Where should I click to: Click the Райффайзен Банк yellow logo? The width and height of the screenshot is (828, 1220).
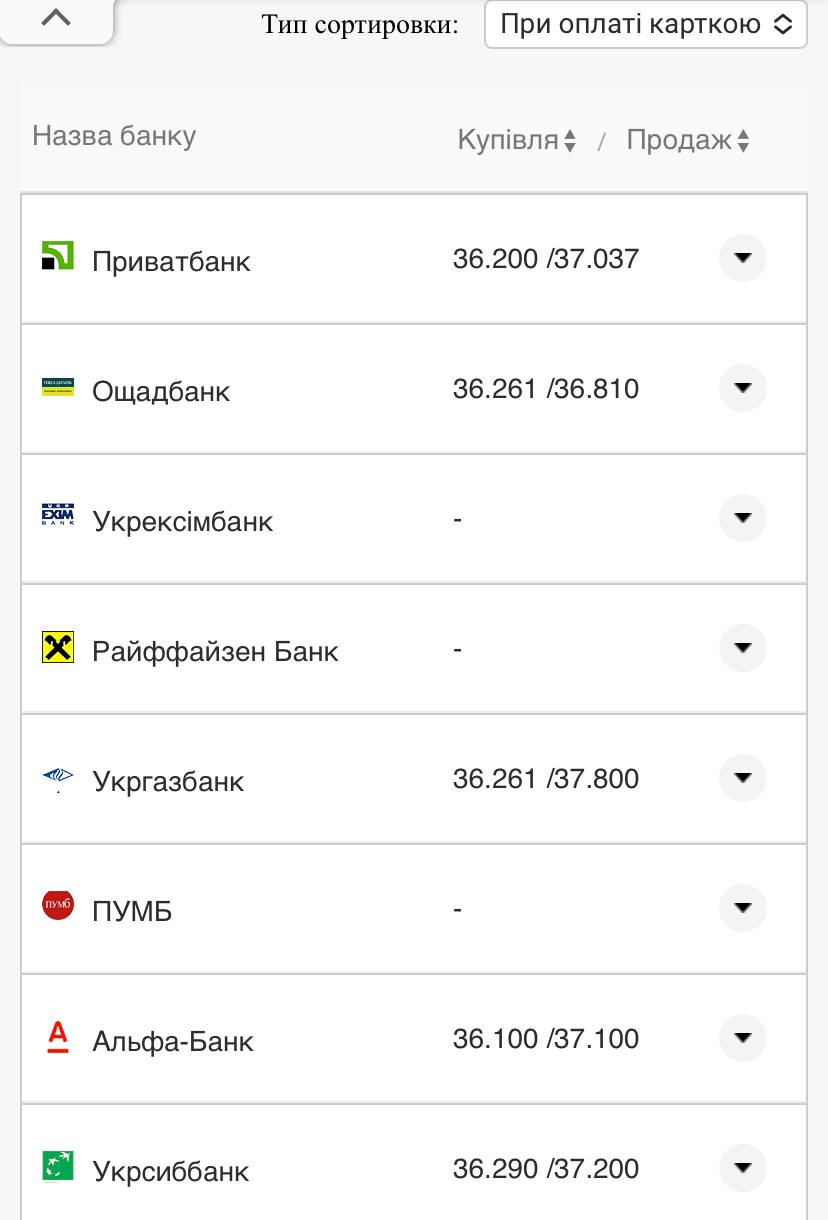[58, 647]
